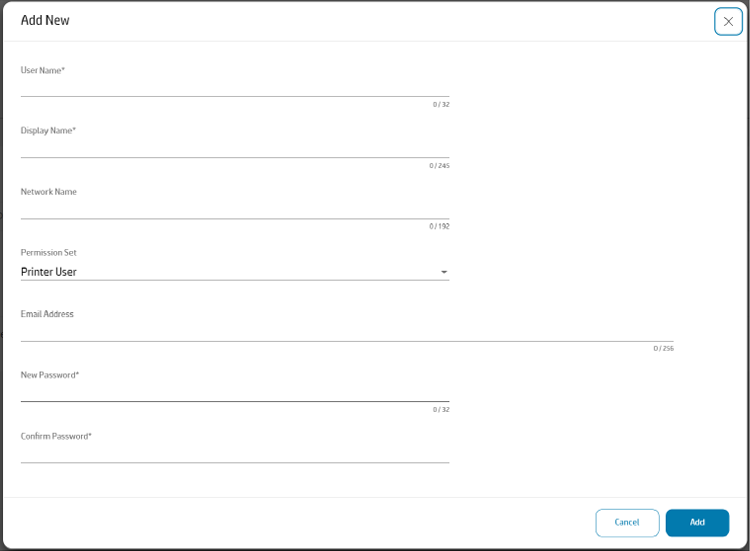Close the Add New dialog
Viewport: 750px width, 551px height.
tap(728, 22)
